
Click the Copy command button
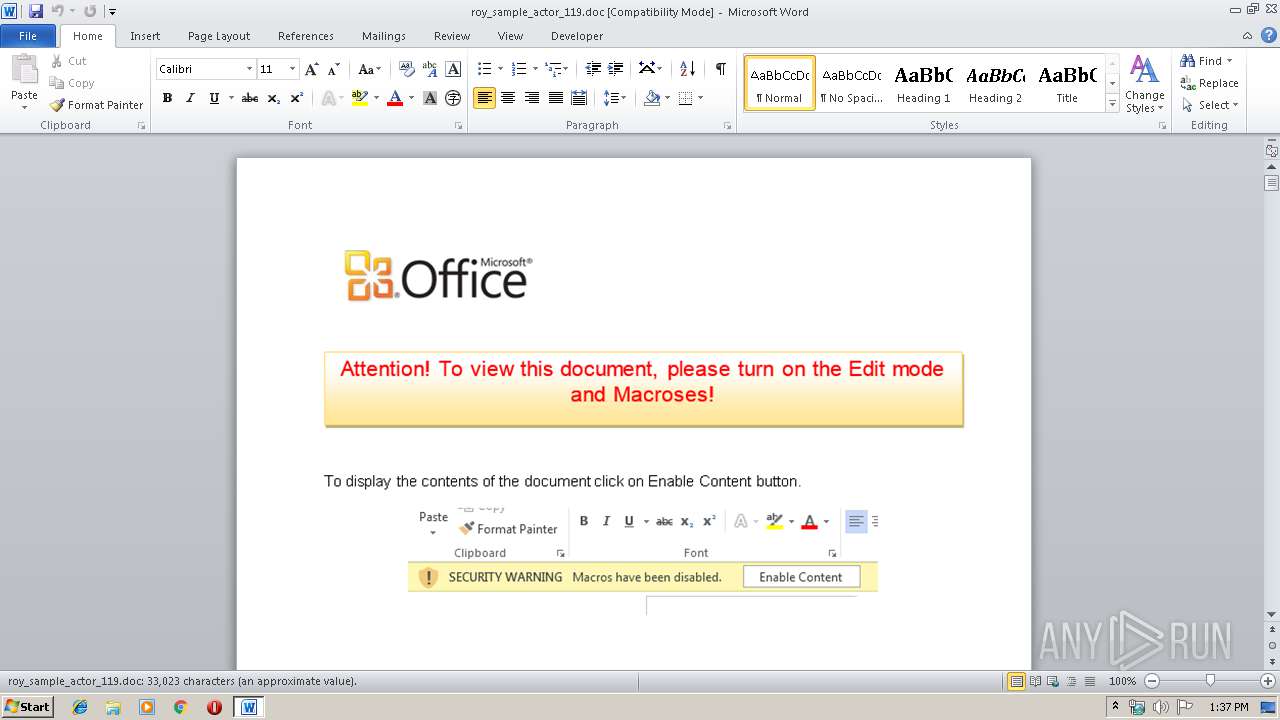72,83
